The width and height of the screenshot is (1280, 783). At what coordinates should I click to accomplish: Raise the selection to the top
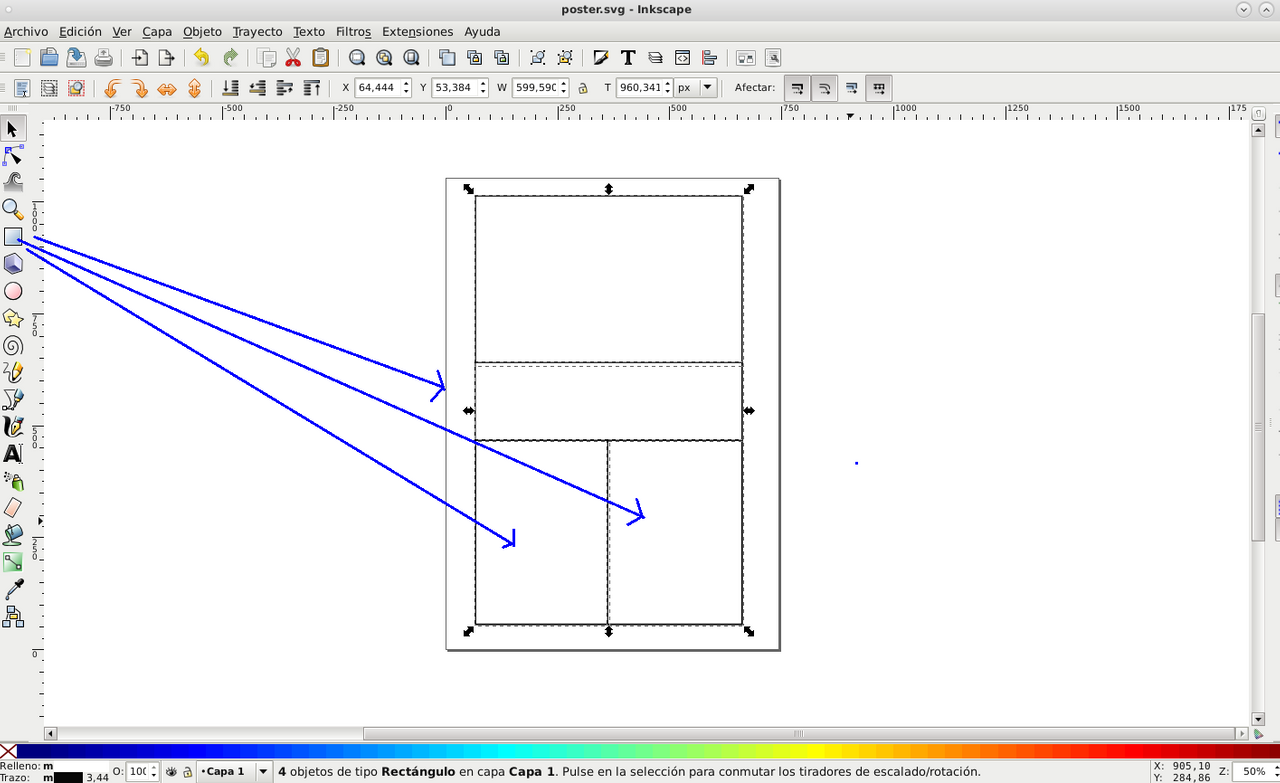(x=311, y=87)
